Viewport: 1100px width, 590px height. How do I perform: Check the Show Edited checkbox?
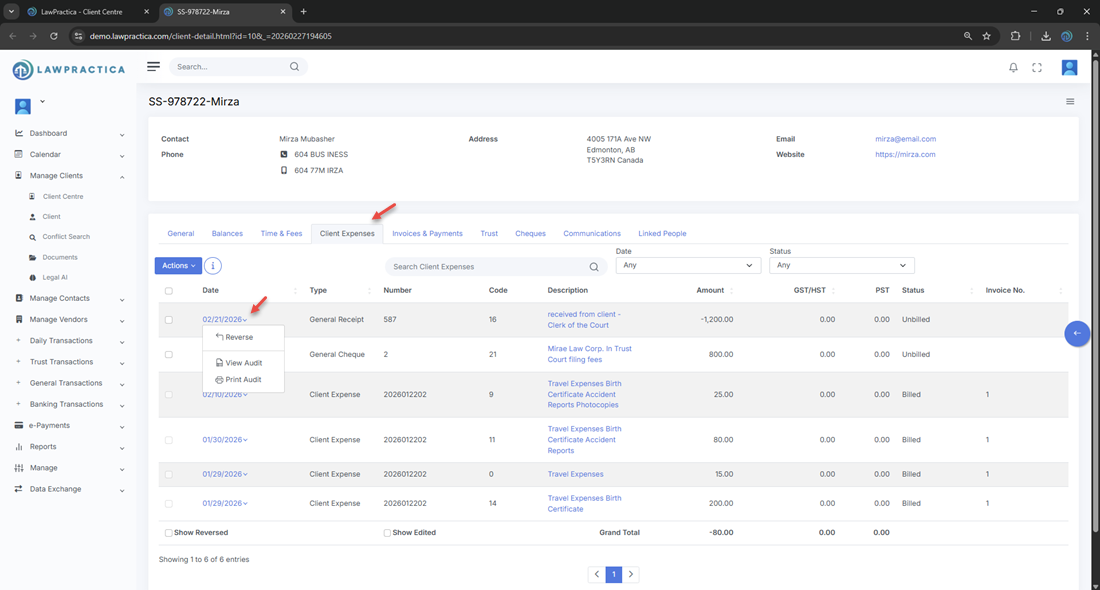tap(388, 533)
